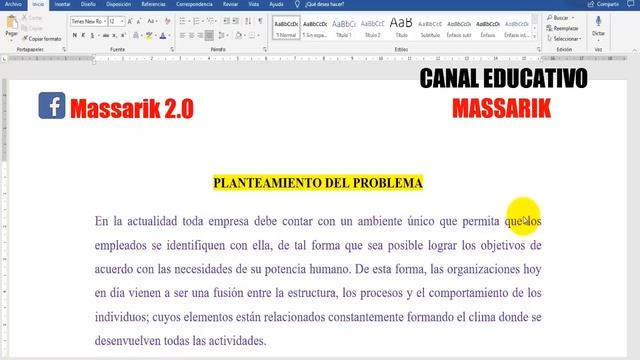Viewport: 640px width, 360px height.
Task: Toggle text highlight color
Action: (x=149, y=36)
